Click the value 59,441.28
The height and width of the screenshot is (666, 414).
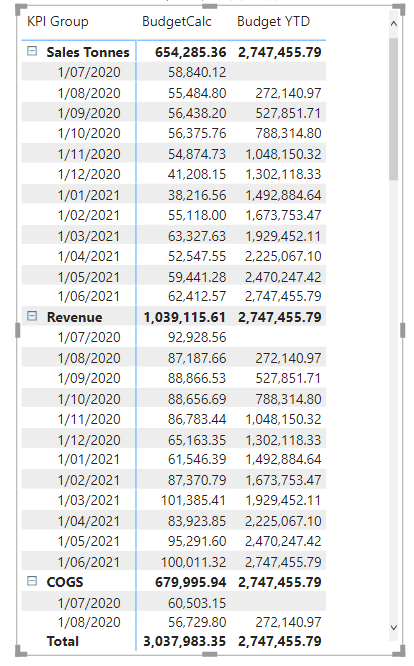pos(197,277)
